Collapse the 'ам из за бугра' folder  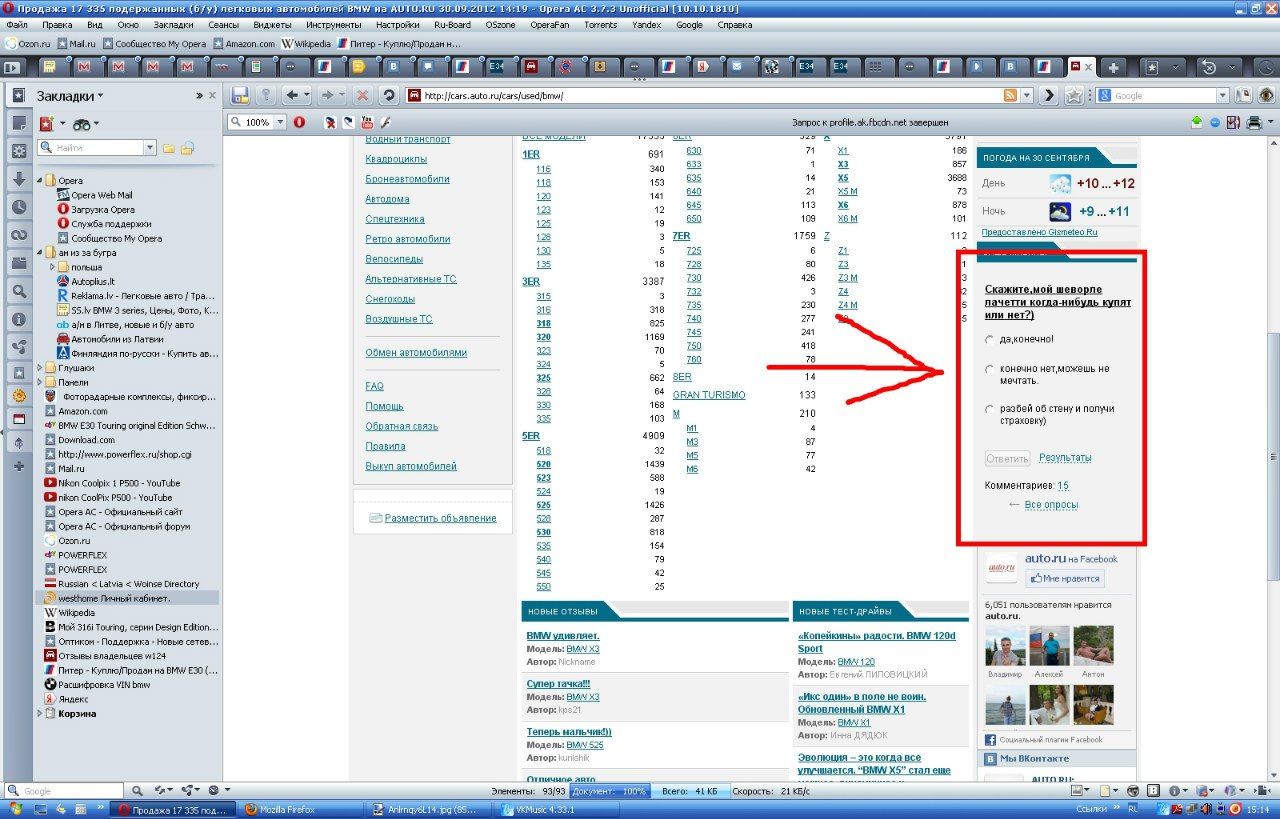(40, 253)
